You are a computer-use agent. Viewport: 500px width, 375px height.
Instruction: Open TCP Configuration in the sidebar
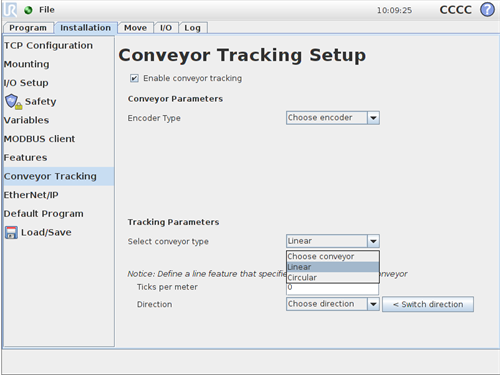[48, 45]
